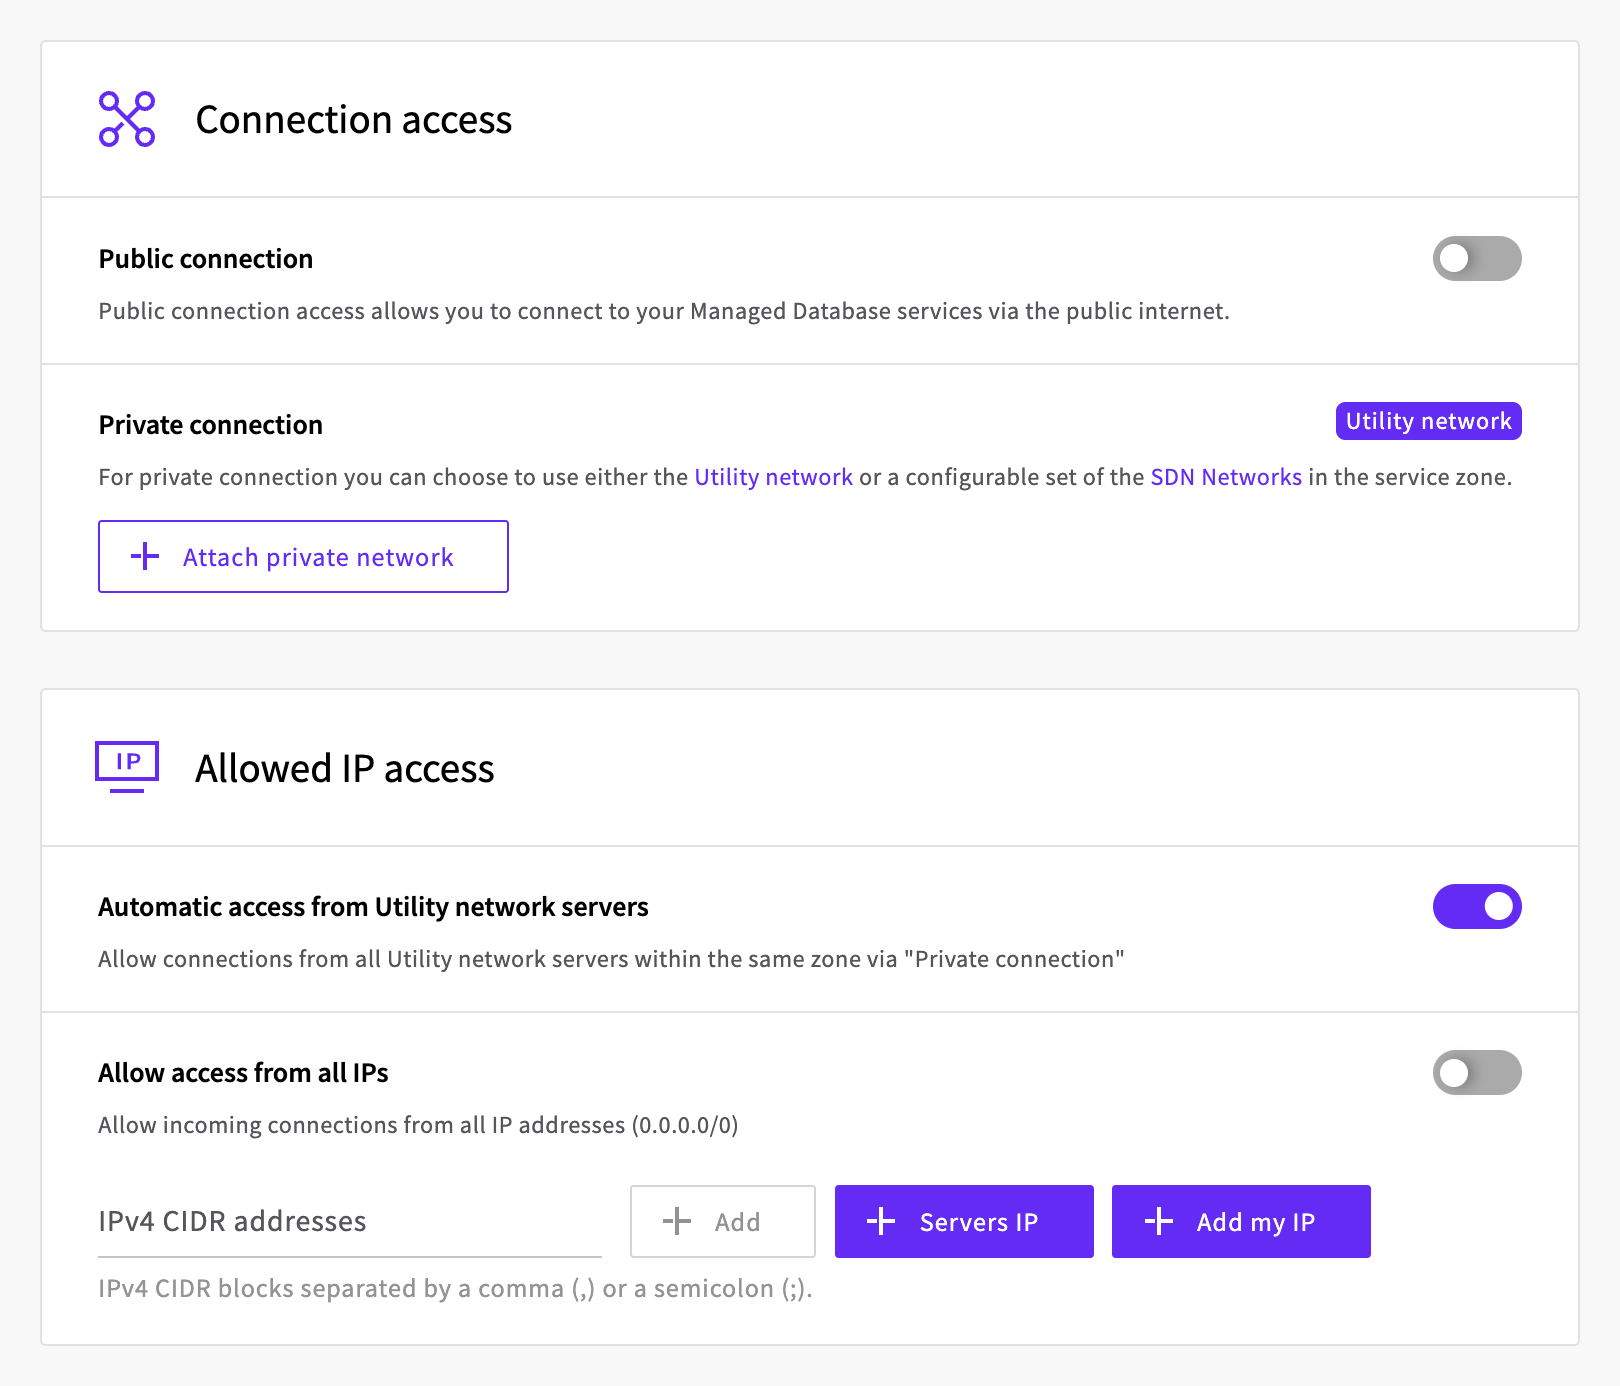Click the Public connection access description text
This screenshot has height=1386, width=1620.
pos(664,311)
